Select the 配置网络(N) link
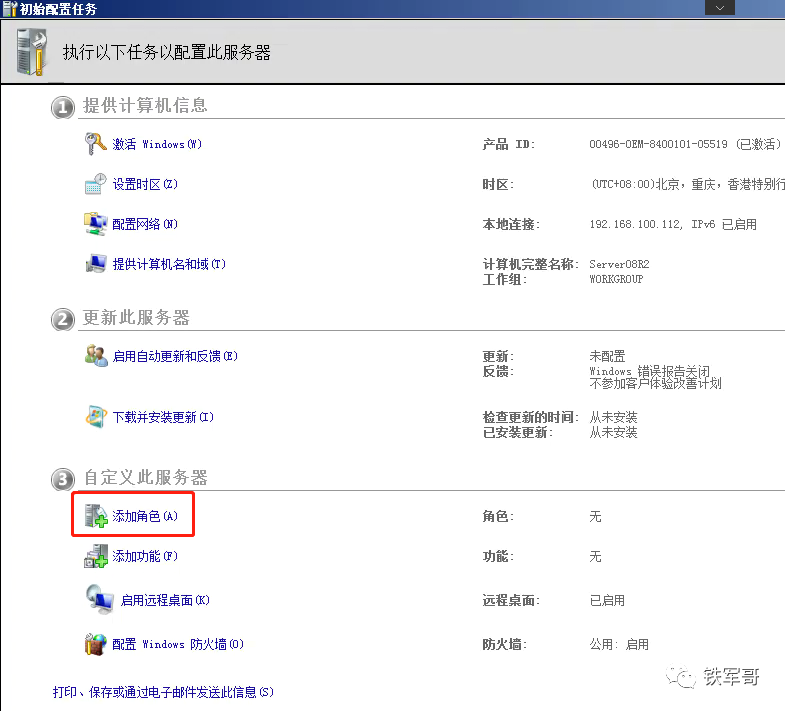Screen dimensions: 785x711 tap(145, 224)
